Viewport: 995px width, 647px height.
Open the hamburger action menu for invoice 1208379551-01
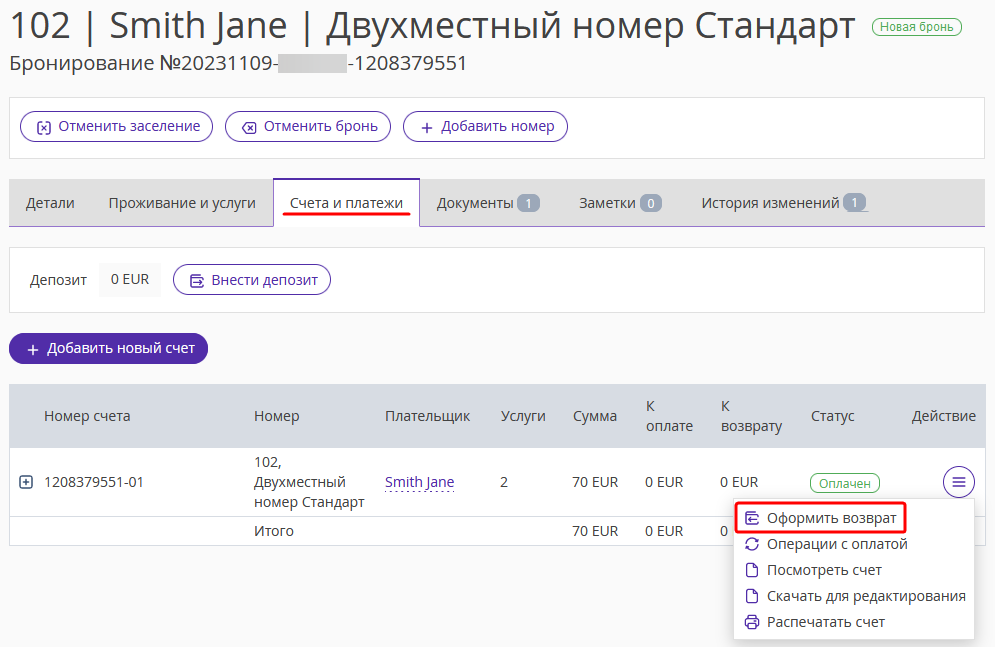[x=958, y=482]
